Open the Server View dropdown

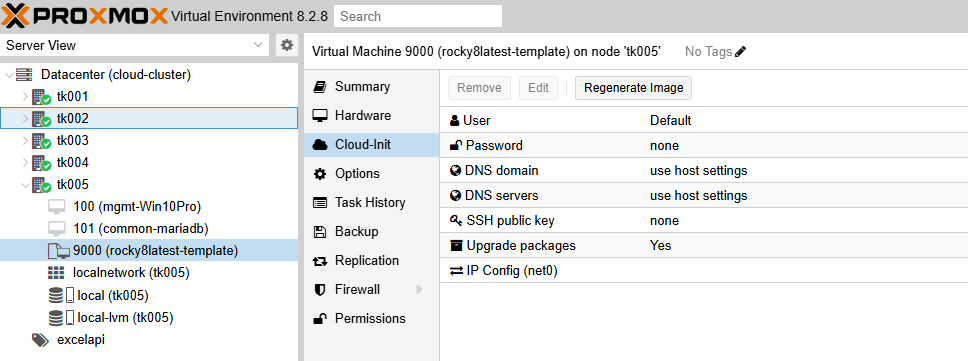(x=257, y=45)
